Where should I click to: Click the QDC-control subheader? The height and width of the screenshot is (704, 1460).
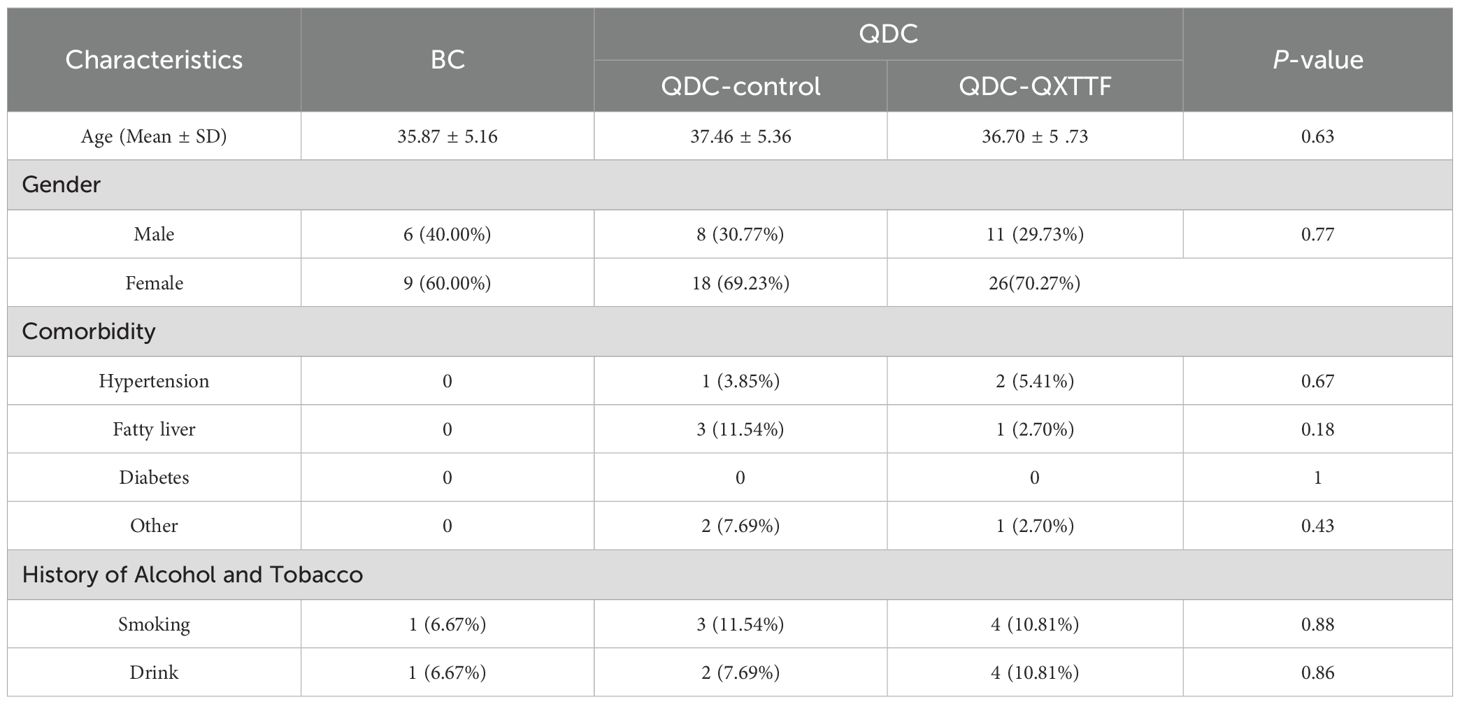(x=740, y=86)
